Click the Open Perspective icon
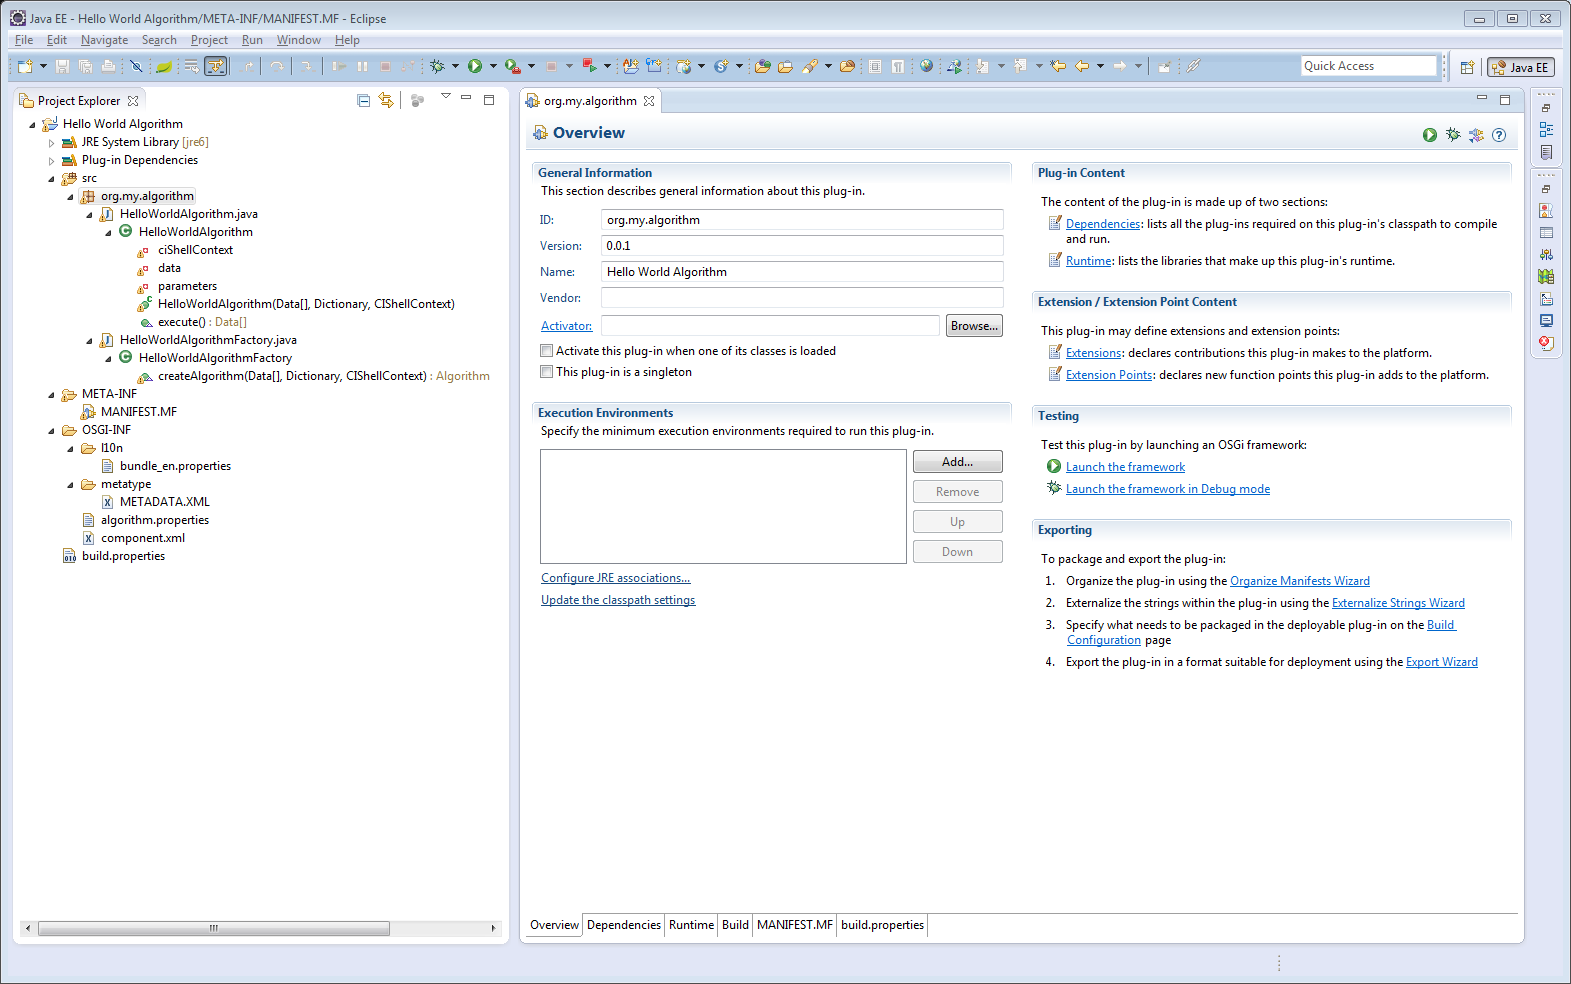This screenshot has width=1571, height=984. point(1467,67)
